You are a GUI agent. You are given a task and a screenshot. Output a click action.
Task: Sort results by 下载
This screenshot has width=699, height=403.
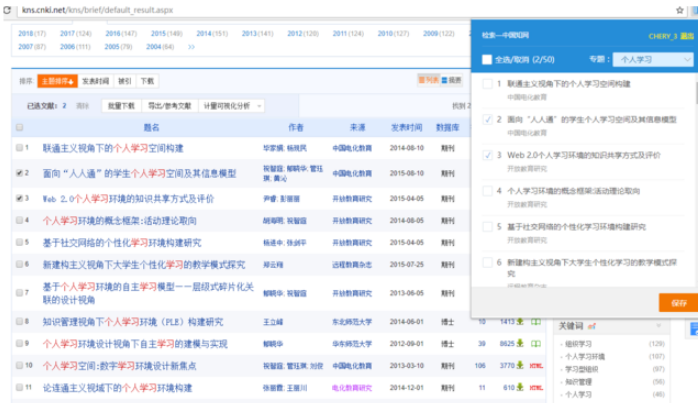[147, 81]
